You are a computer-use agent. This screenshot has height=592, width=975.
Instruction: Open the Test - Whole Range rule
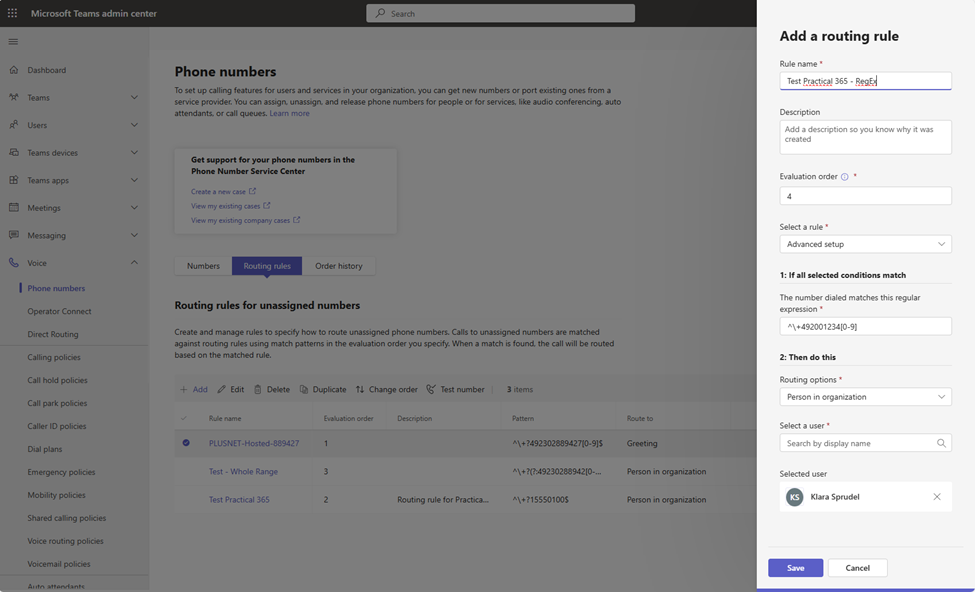point(243,471)
